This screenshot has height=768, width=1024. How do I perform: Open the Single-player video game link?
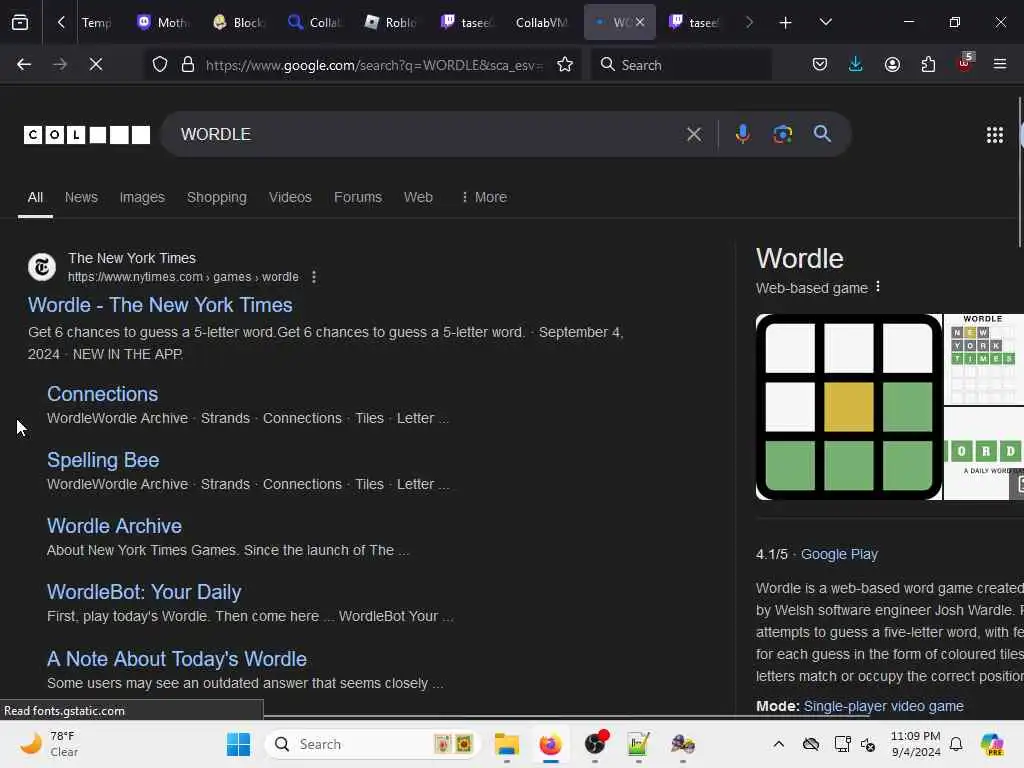(883, 706)
